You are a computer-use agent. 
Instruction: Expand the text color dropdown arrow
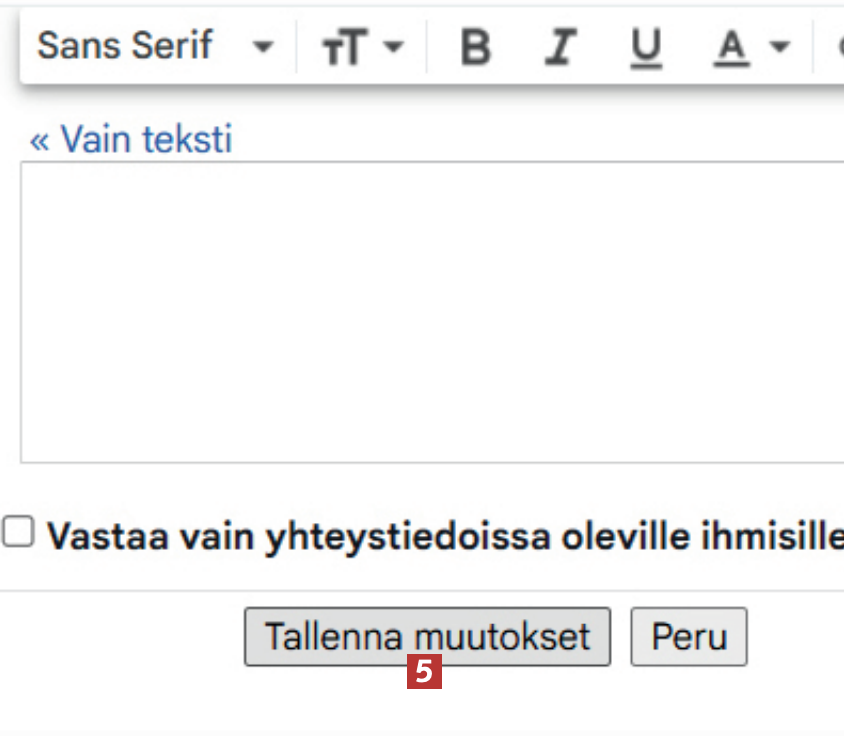coord(780,46)
